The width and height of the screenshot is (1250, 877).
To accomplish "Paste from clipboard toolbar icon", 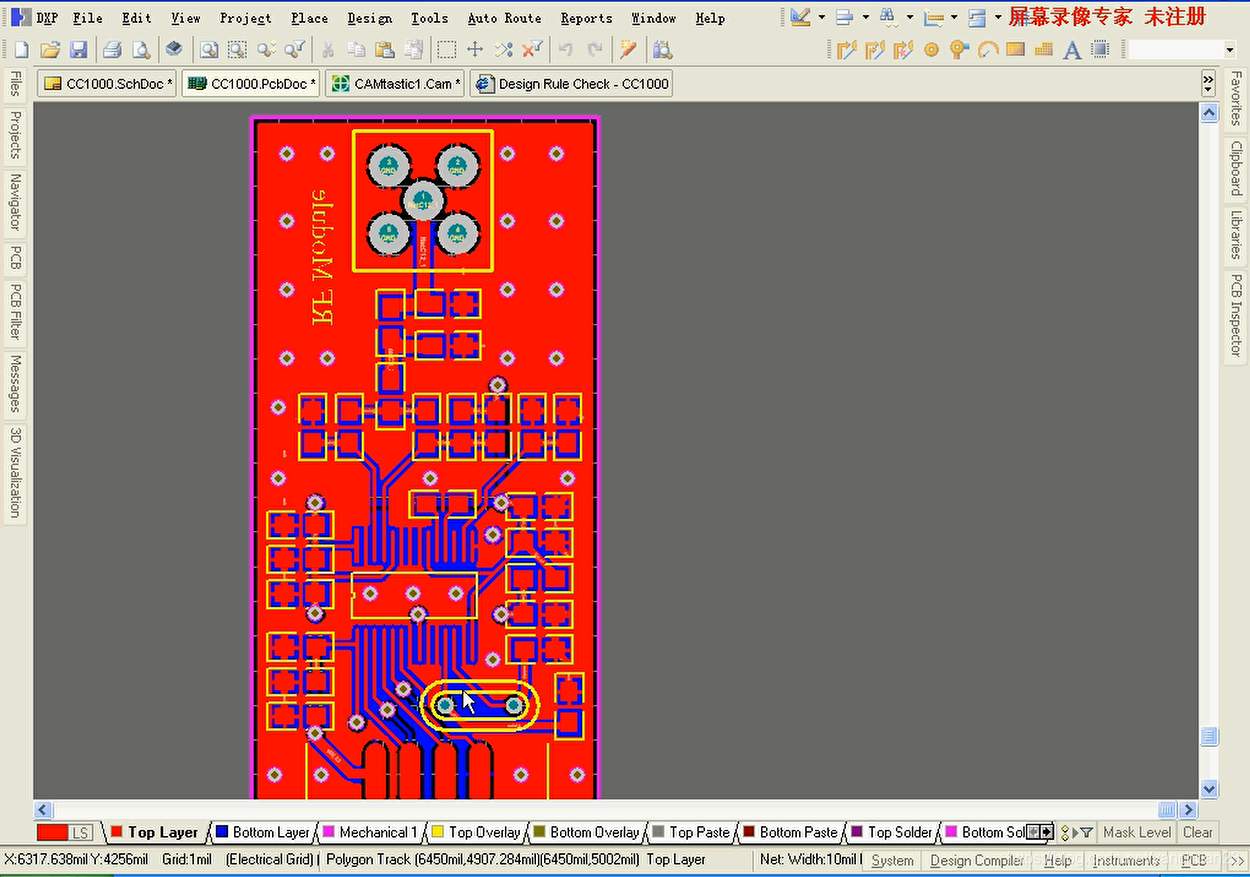I will (x=385, y=49).
